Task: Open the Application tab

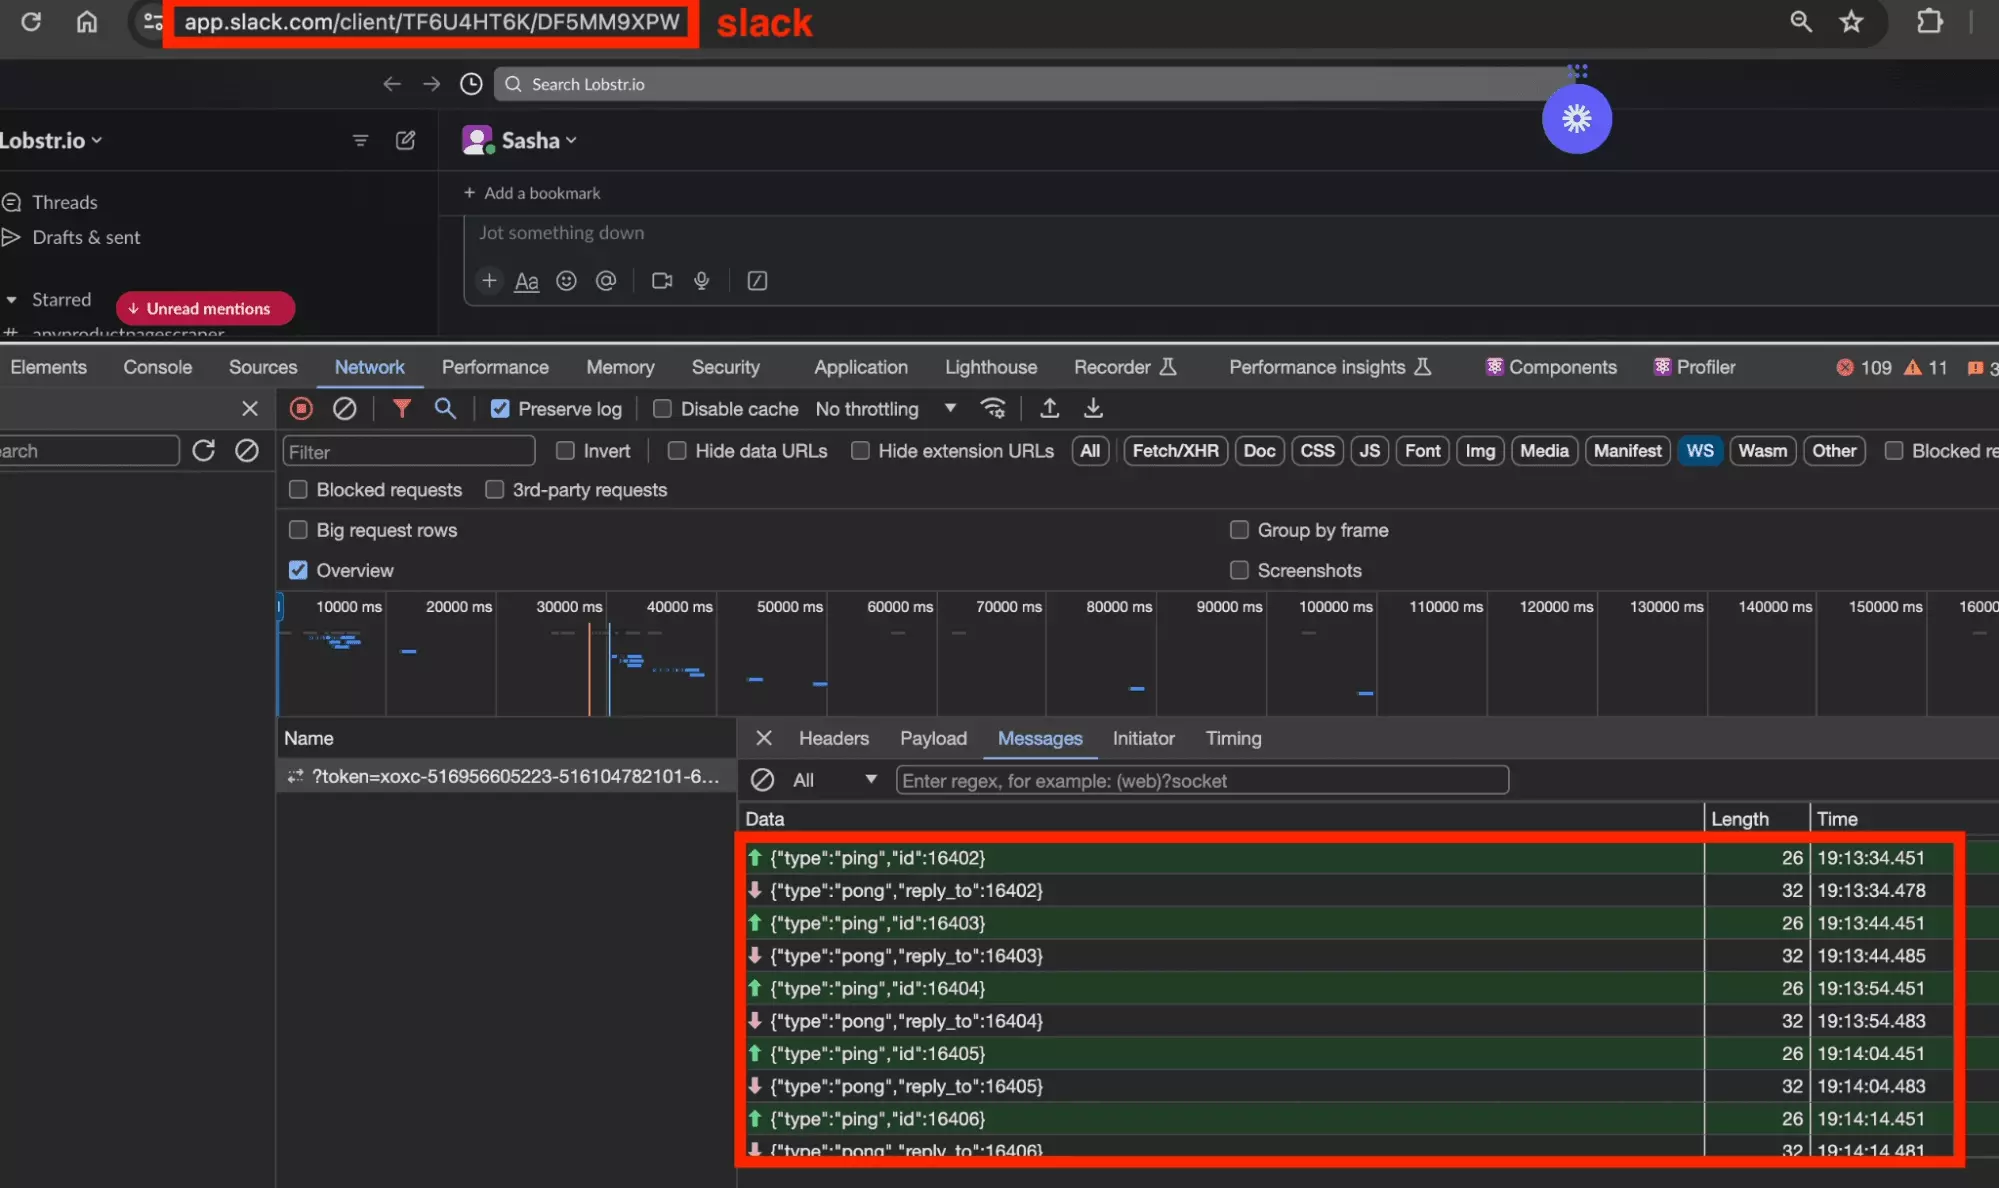Action: (x=860, y=367)
